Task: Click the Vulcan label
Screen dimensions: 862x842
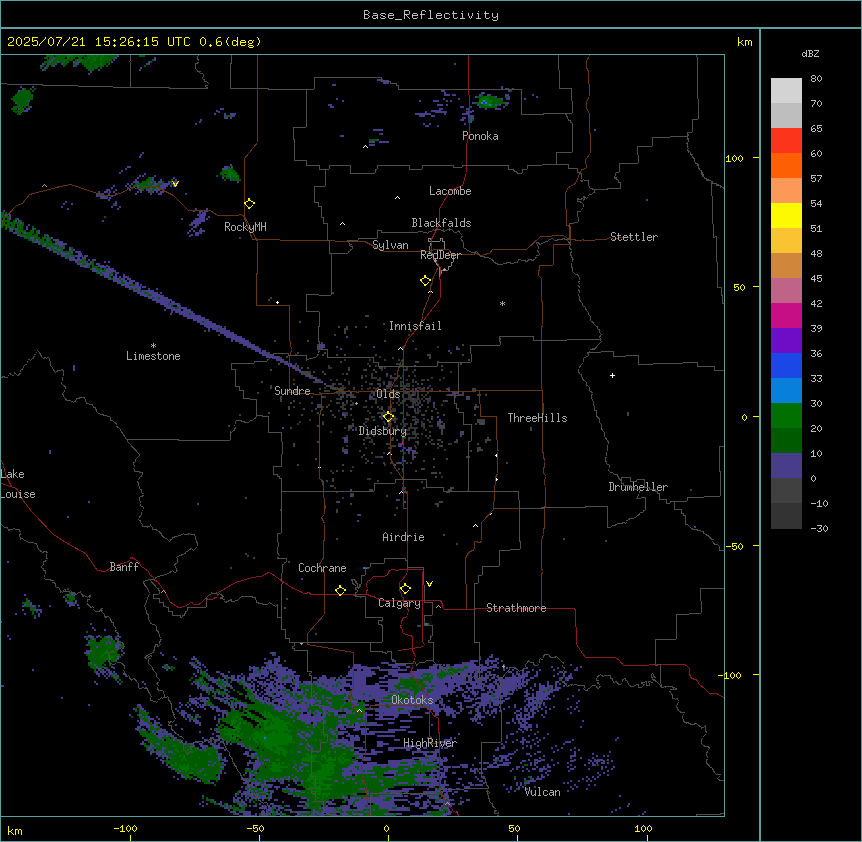Action: [x=543, y=792]
